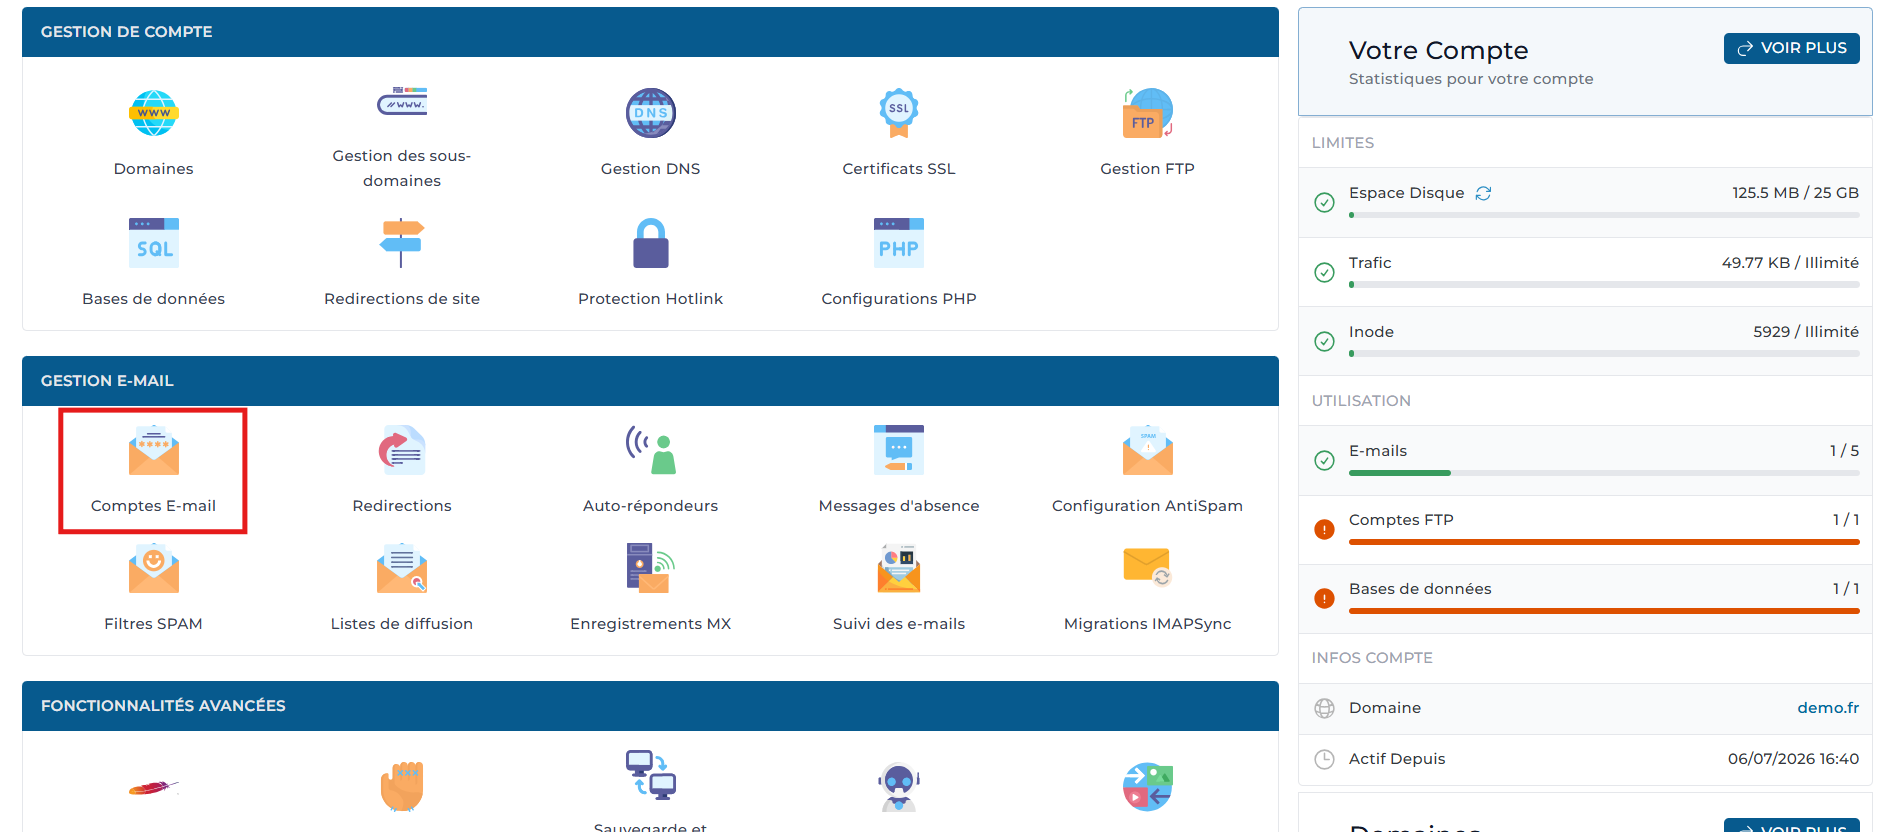The height and width of the screenshot is (832, 1895).
Task: Click the clock icon beside Actif Depuis
Action: coord(1324,759)
